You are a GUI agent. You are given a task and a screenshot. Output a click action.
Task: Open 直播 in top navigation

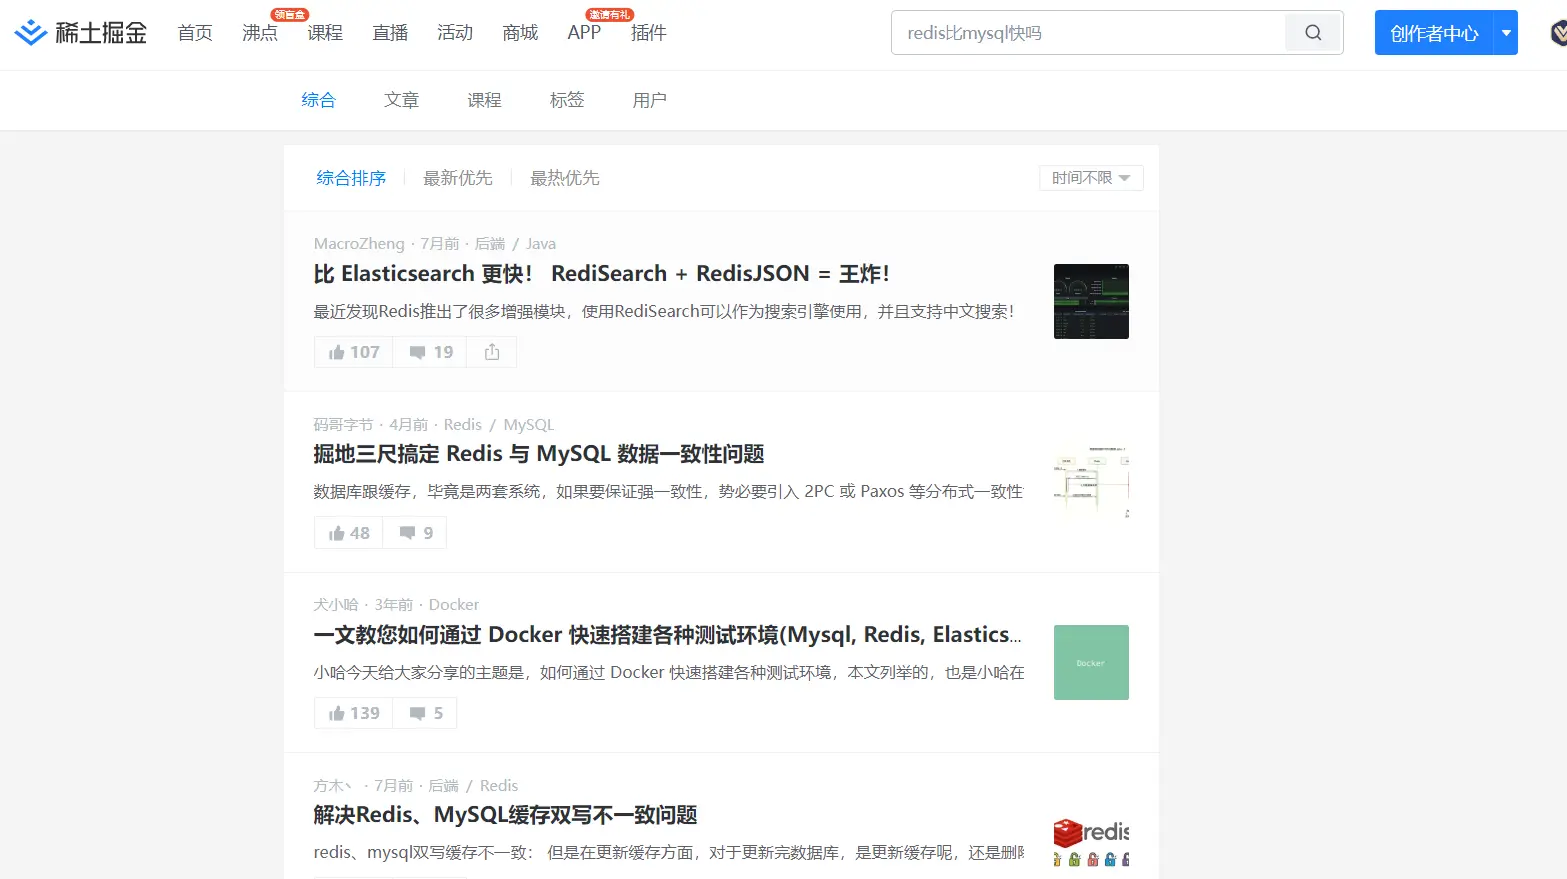pyautogui.click(x=390, y=33)
